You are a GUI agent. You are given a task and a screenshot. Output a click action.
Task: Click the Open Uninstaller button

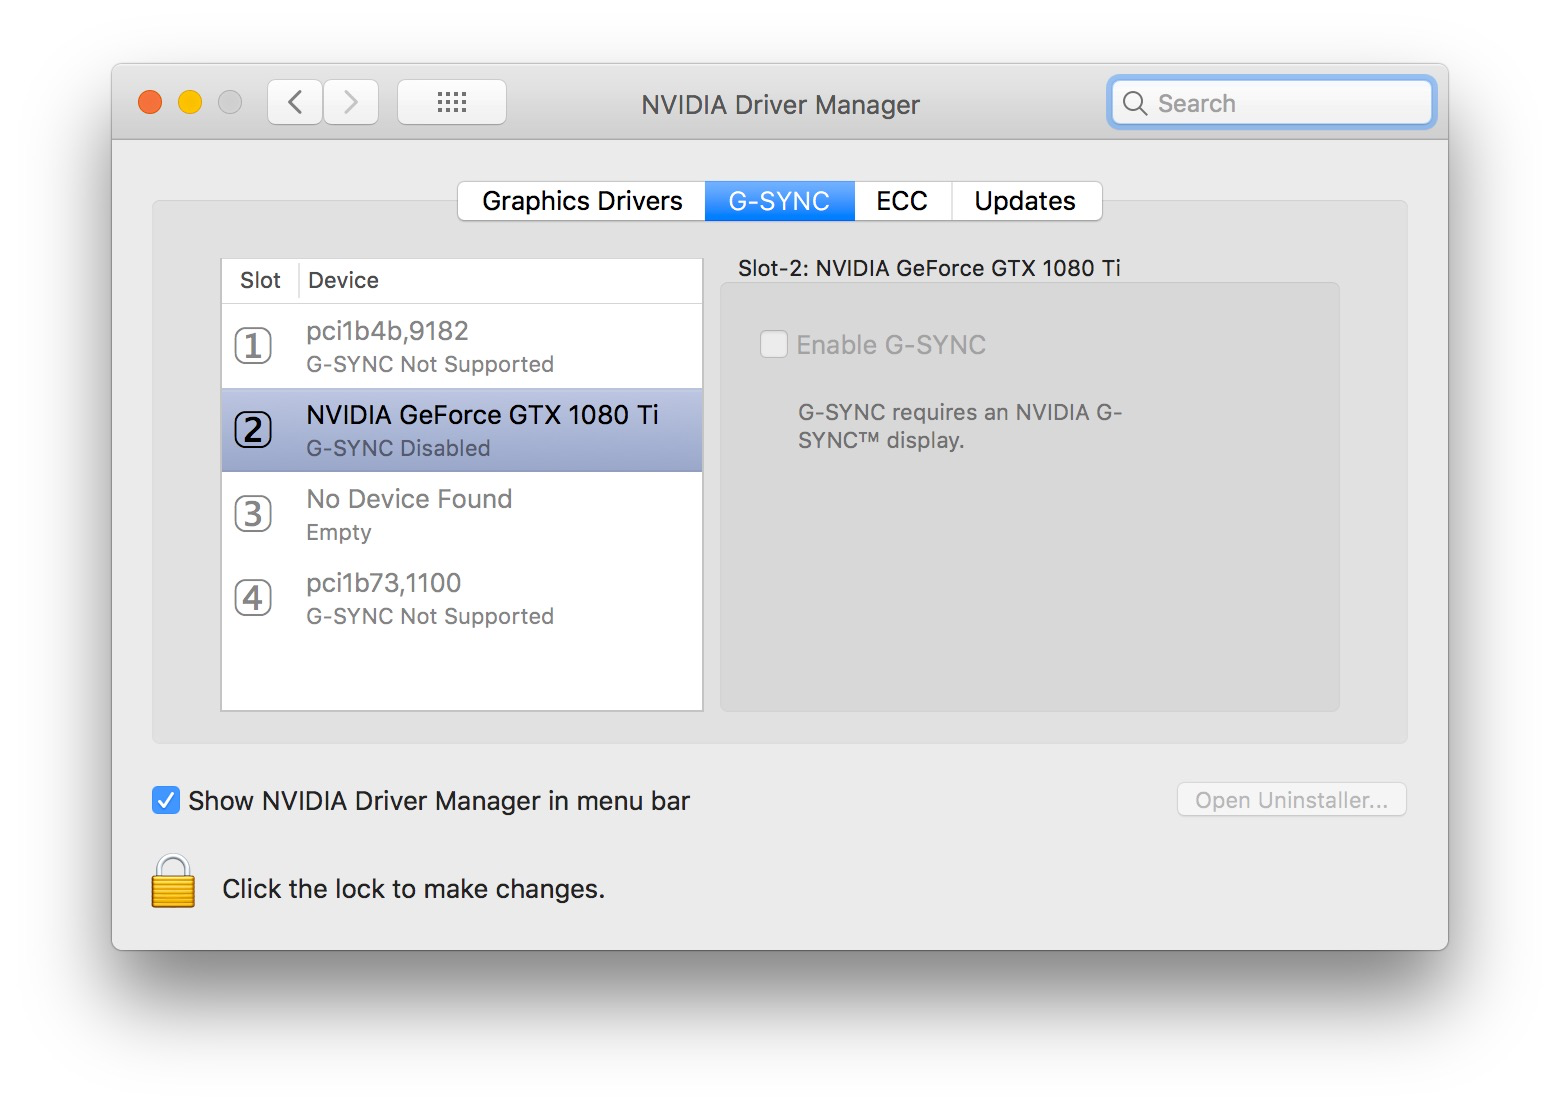[1292, 800]
